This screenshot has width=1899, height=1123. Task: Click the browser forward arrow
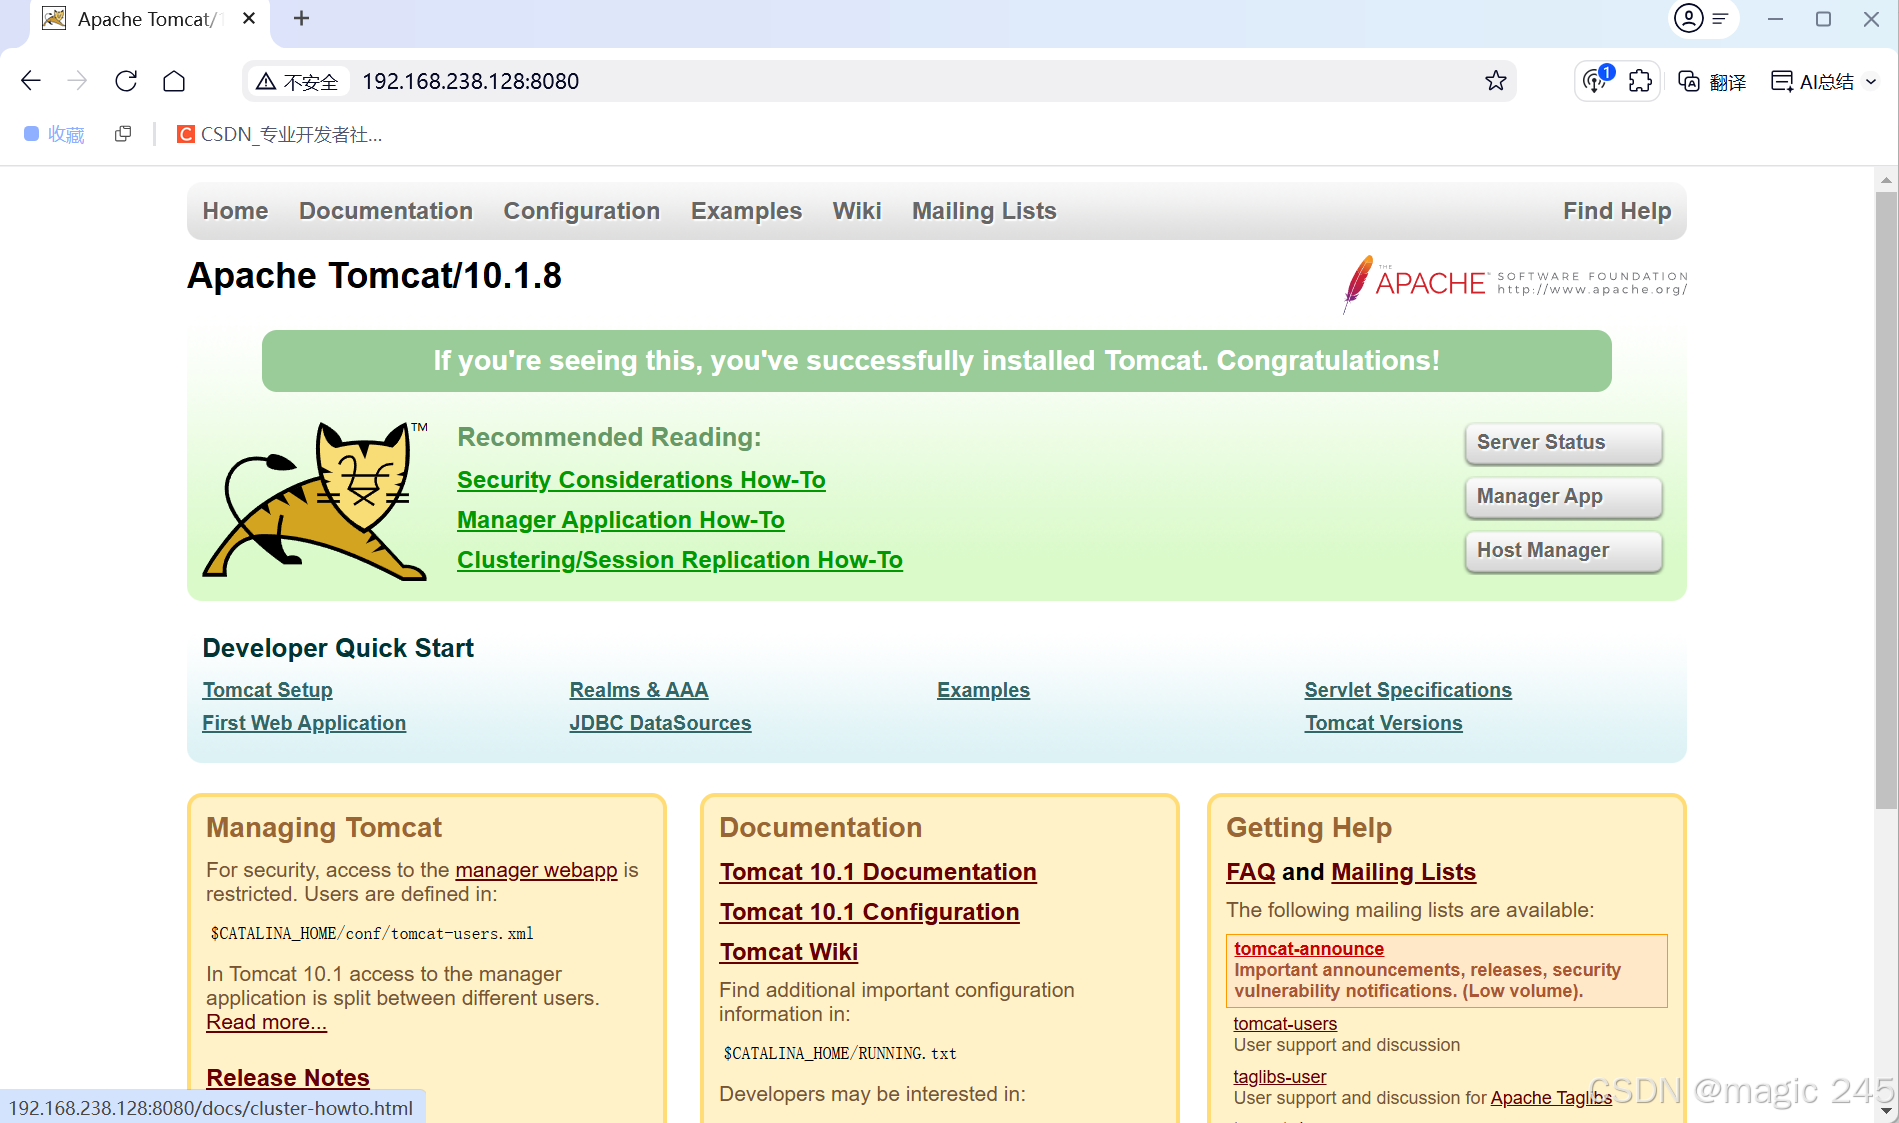tap(77, 81)
